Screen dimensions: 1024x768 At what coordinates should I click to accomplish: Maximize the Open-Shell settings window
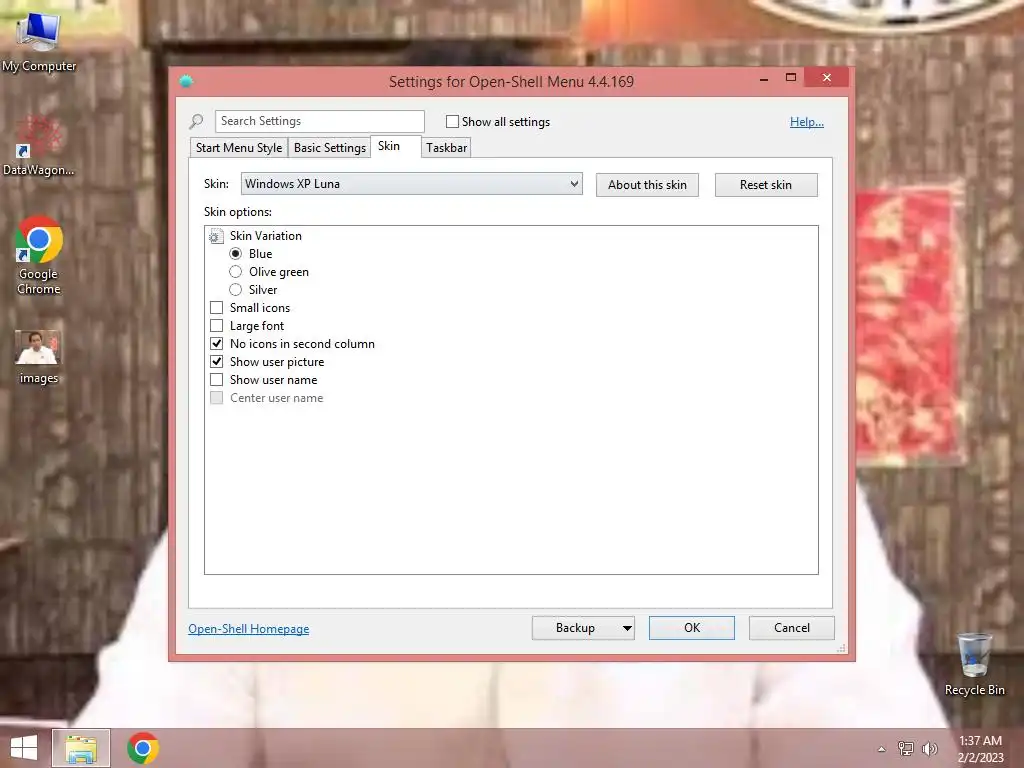coord(791,78)
